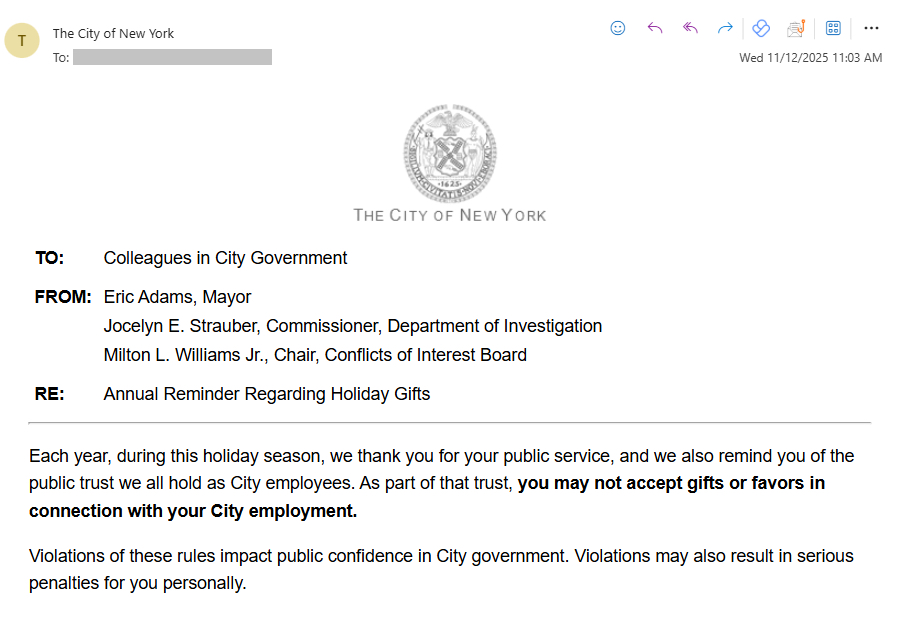Click the Reply All double-arrow icon
This screenshot has height=640, width=906.
coord(690,28)
